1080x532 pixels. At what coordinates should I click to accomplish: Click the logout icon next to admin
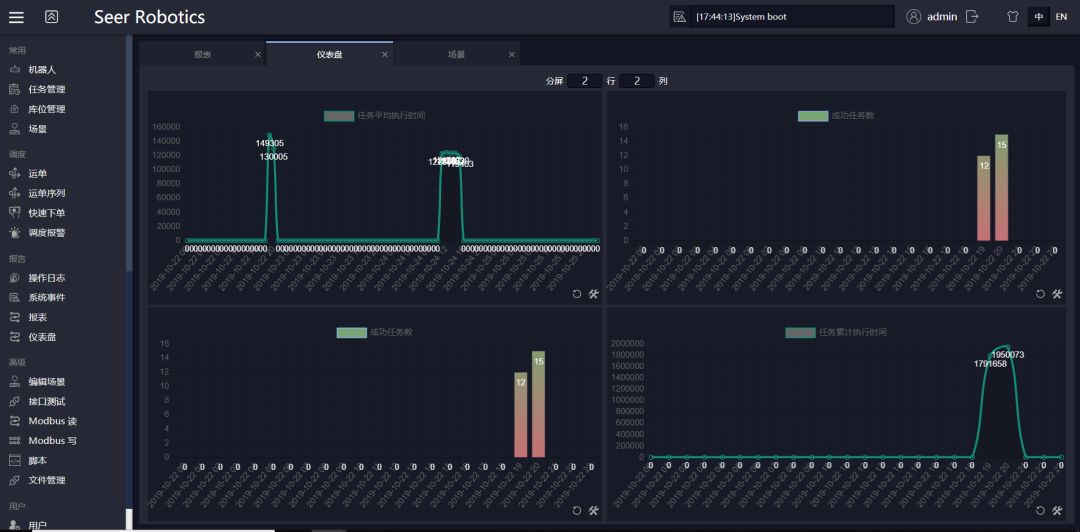(x=972, y=17)
